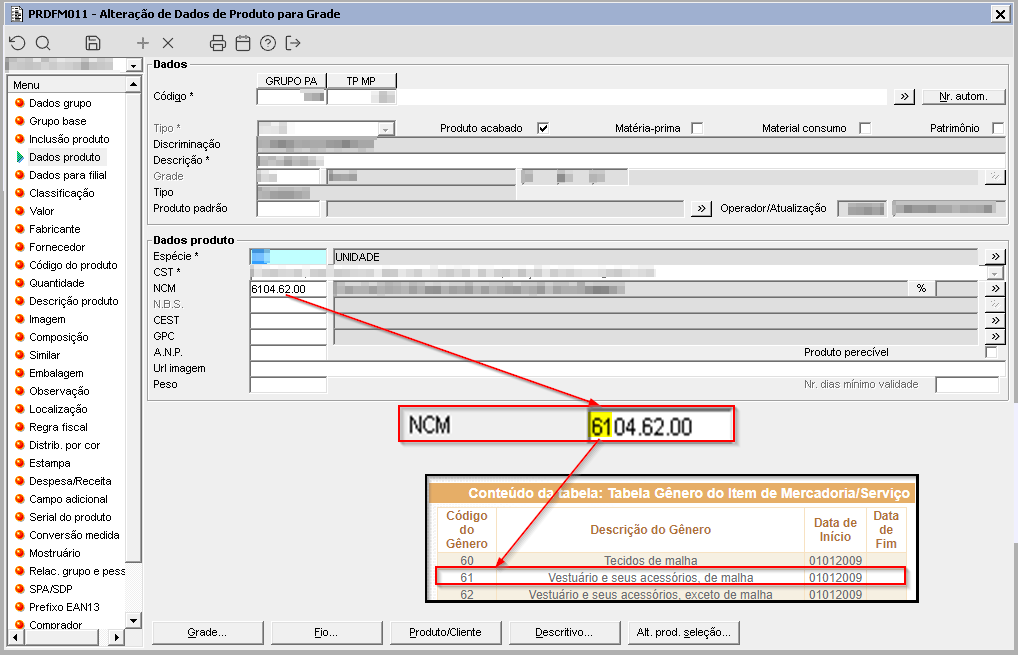This screenshot has height=655, width=1018.
Task: Open the Tipo dropdown
Action: (386, 129)
